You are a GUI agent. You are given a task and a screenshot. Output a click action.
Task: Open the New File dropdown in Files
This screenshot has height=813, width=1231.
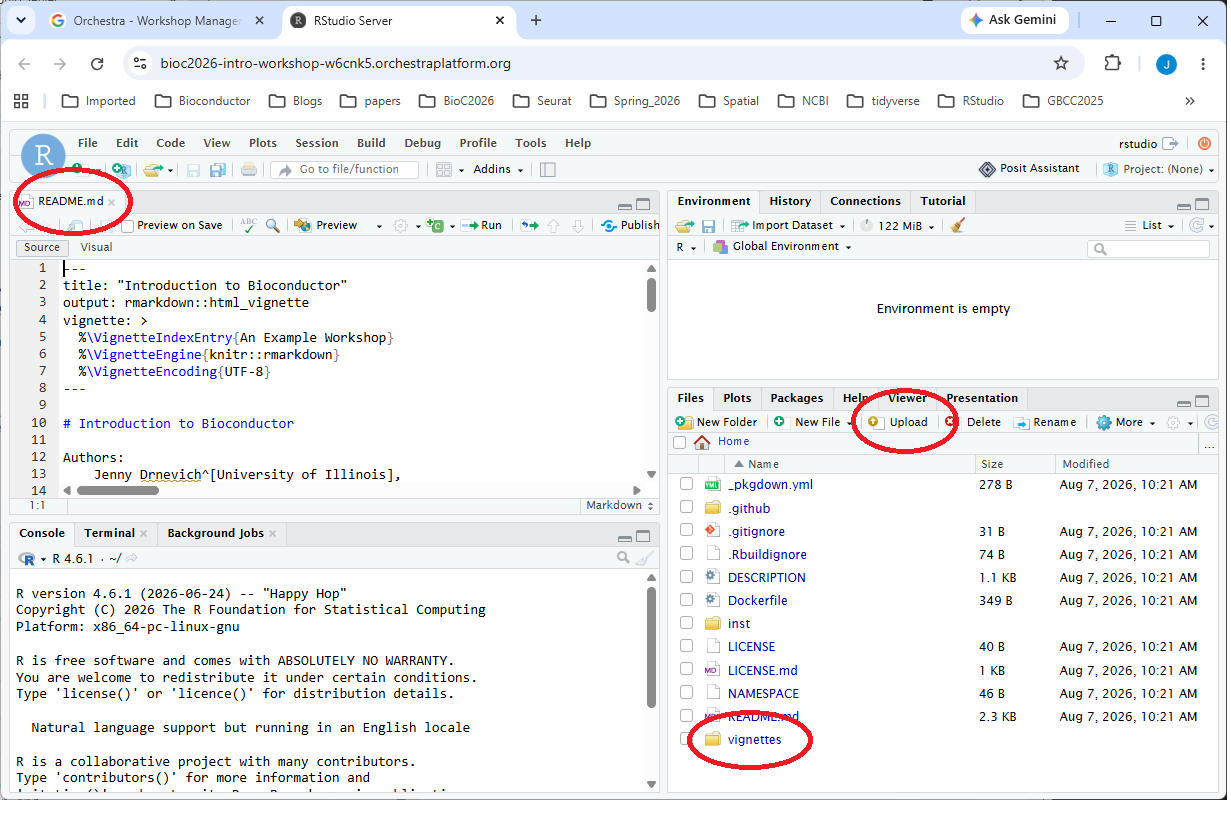pyautogui.click(x=813, y=423)
